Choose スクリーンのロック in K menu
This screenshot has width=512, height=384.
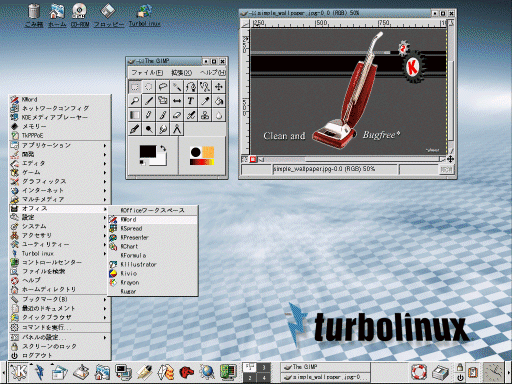pos(60,346)
